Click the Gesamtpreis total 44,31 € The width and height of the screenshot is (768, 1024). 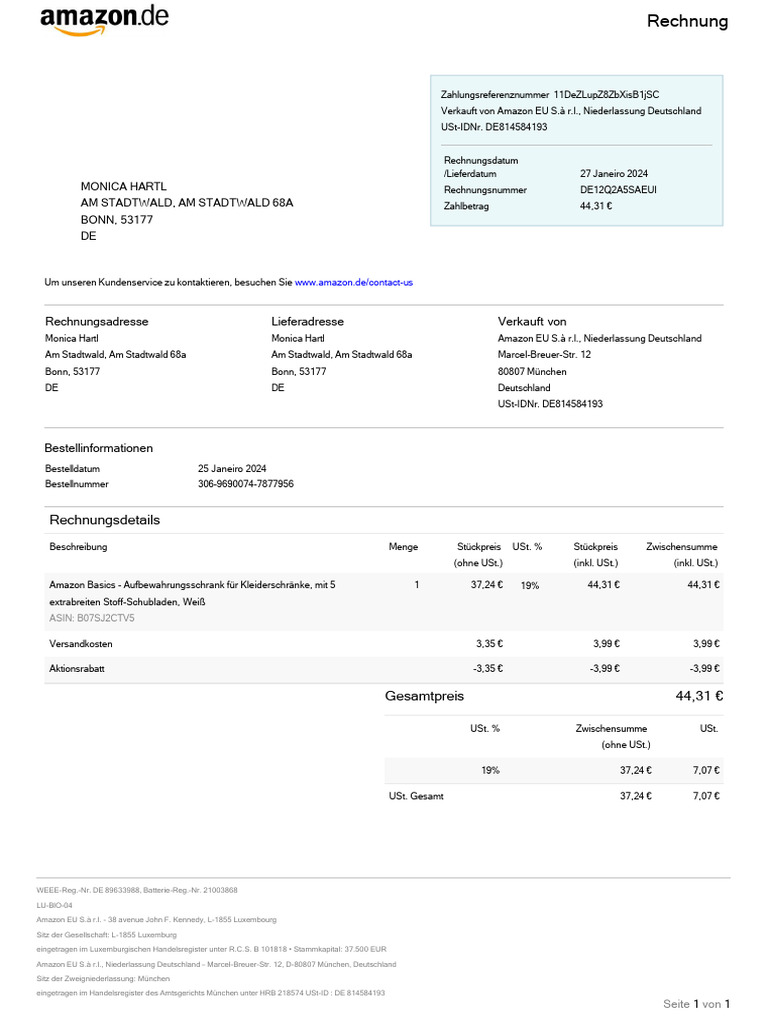pyautogui.click(x=699, y=696)
